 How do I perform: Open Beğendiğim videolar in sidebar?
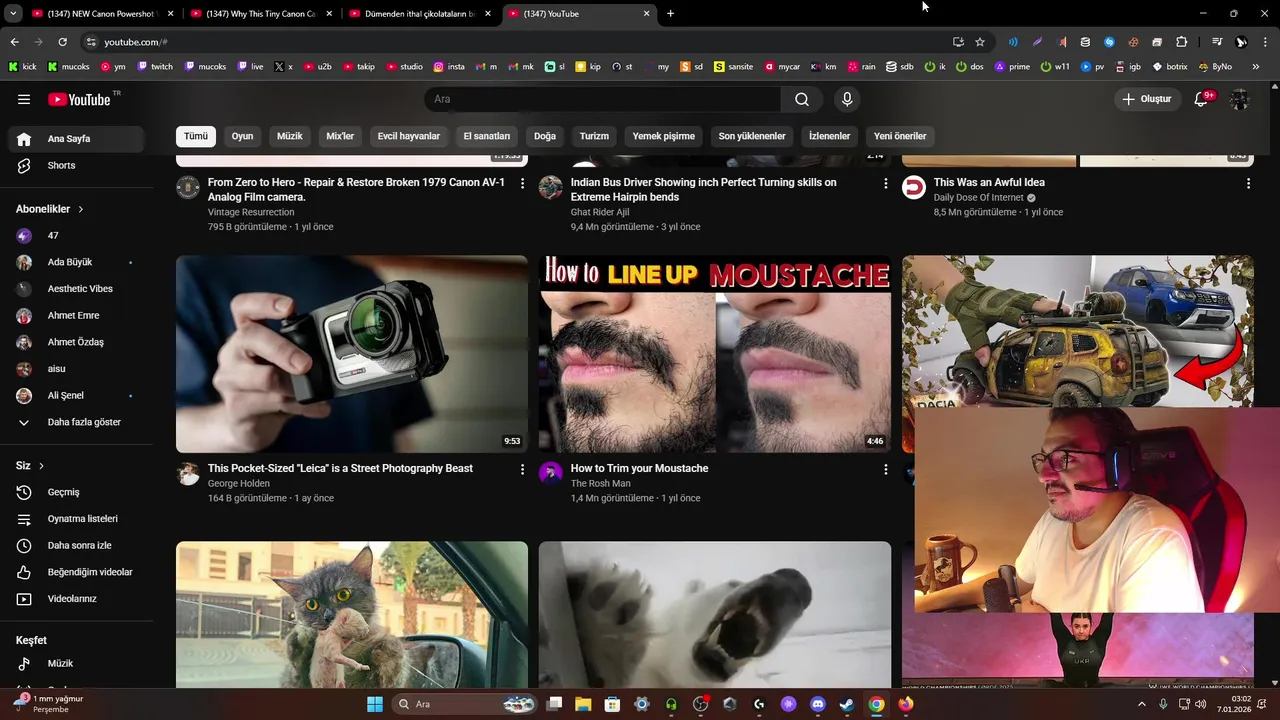76,572
